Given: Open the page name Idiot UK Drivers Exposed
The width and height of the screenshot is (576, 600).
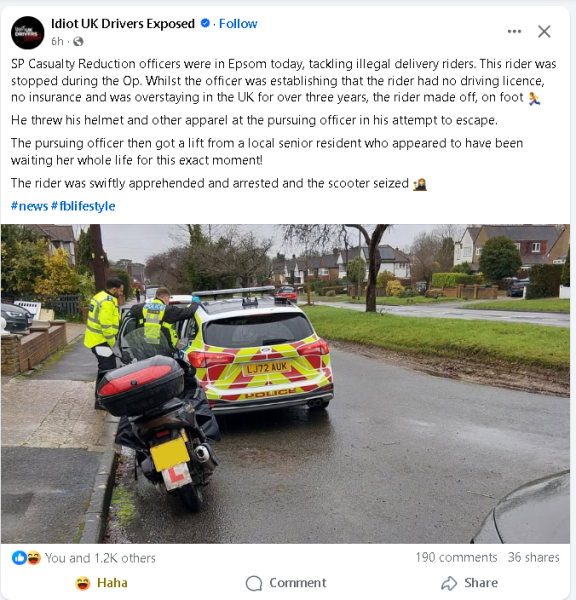Looking at the screenshot, I should [123, 24].
